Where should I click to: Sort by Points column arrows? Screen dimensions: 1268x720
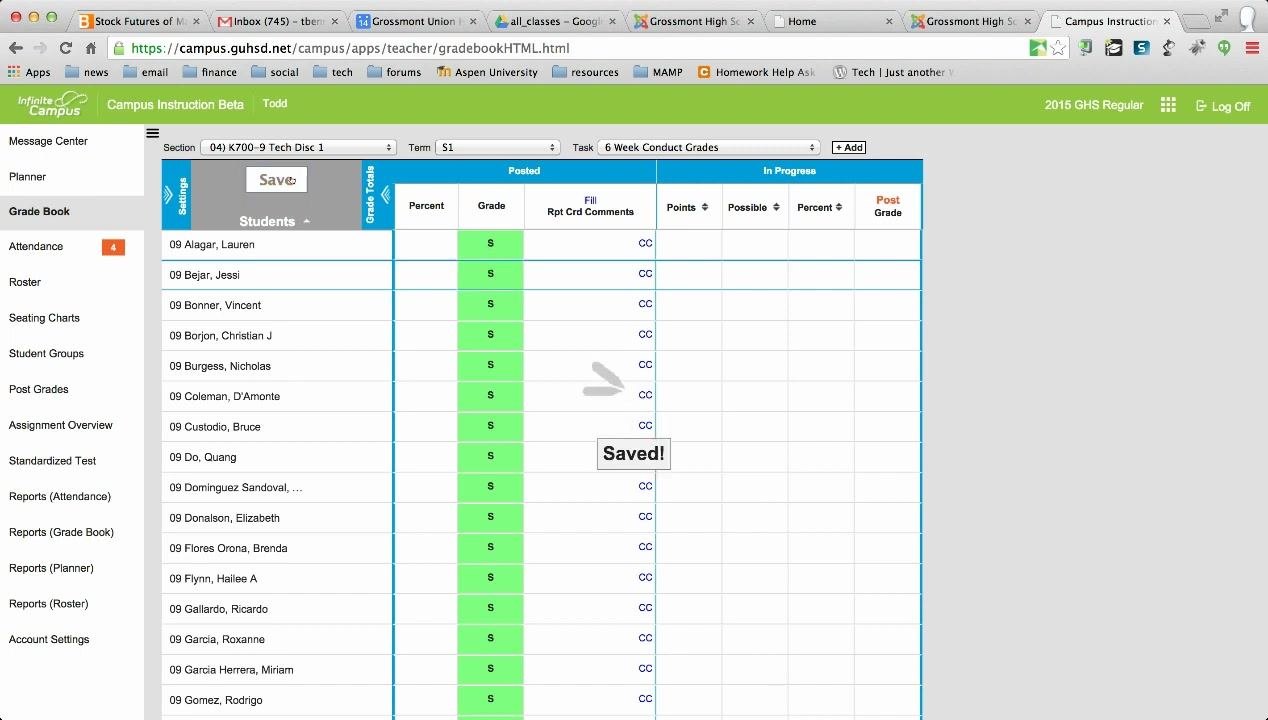705,207
